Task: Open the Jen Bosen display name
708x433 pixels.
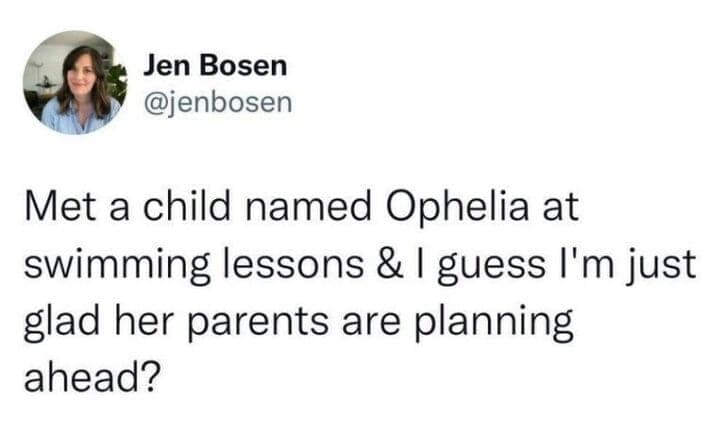Action: point(215,67)
